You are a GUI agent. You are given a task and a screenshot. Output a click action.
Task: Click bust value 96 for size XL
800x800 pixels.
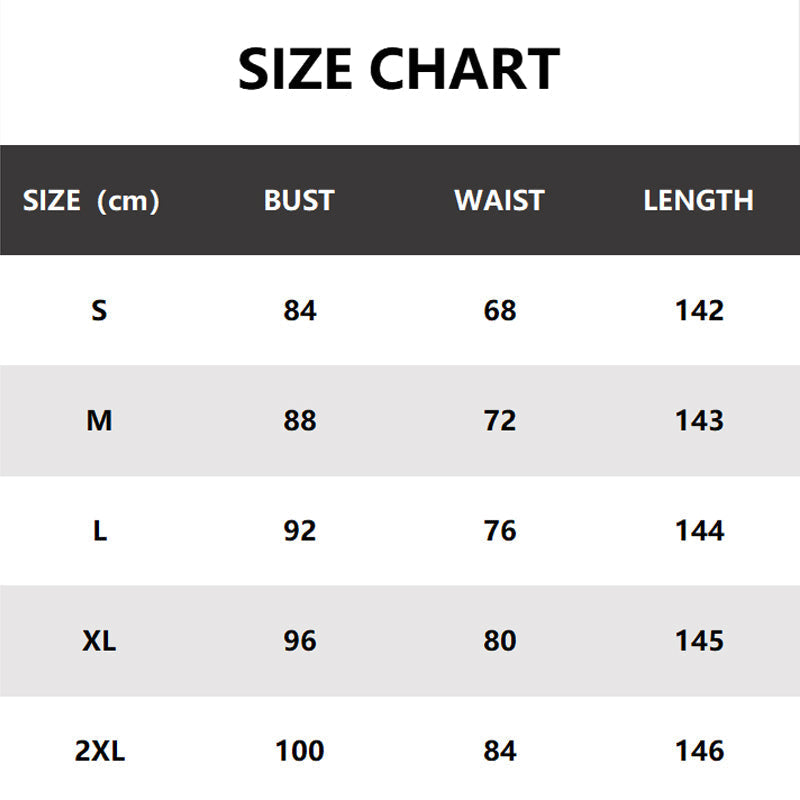[x=299, y=640]
